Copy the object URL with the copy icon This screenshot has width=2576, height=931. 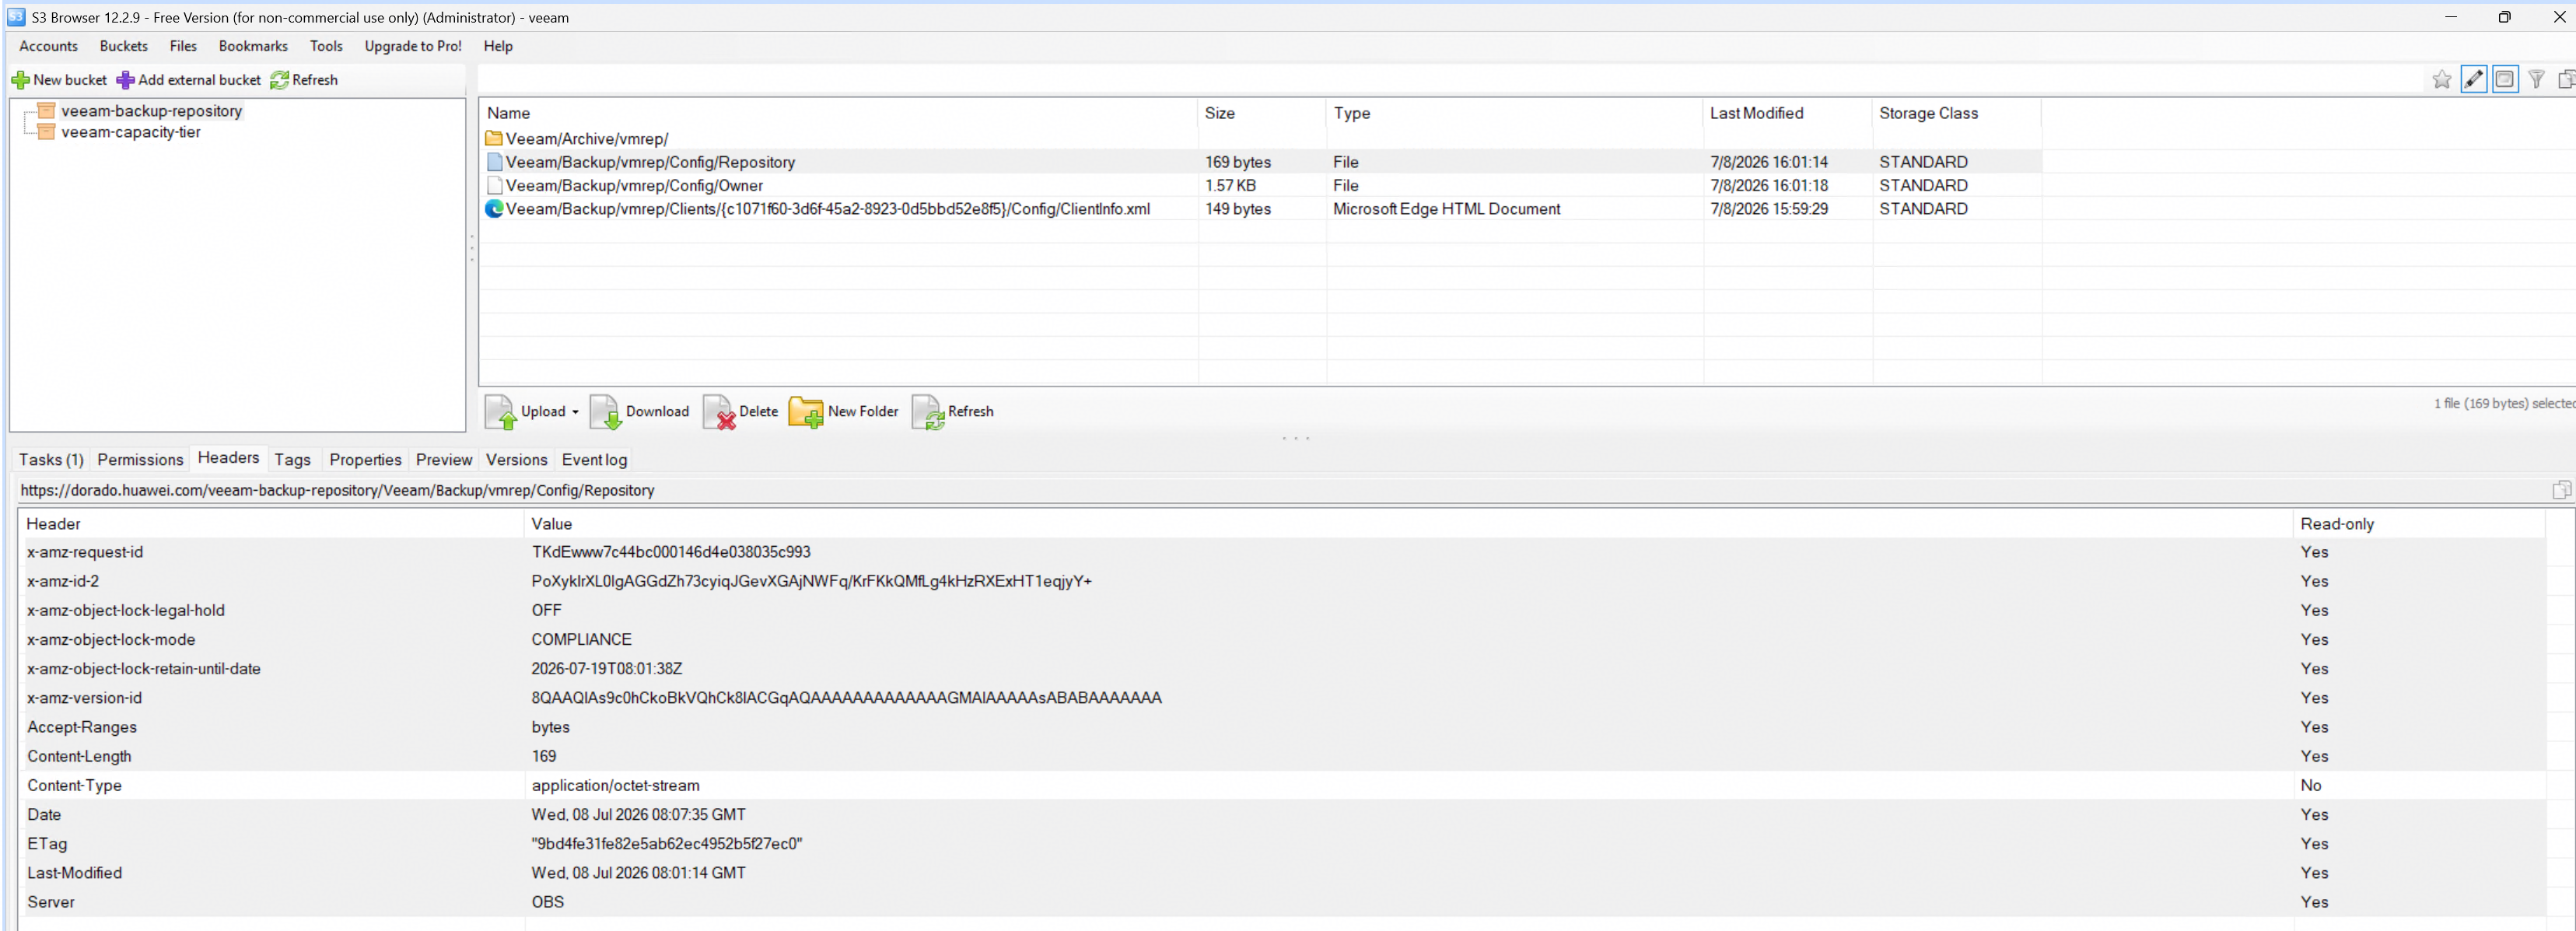tap(2561, 490)
